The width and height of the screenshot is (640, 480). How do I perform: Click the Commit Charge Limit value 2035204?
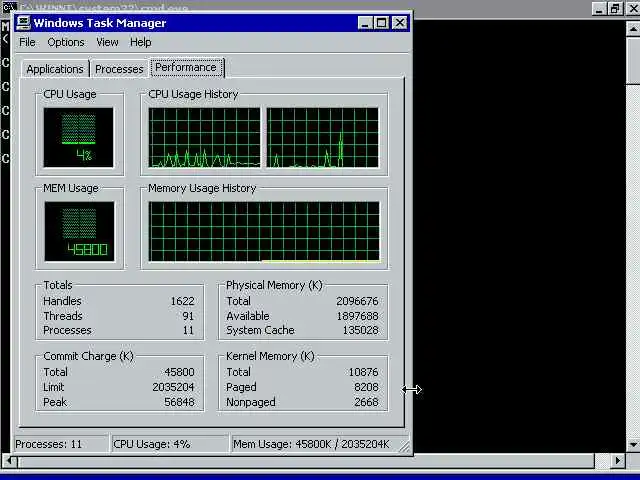(173, 387)
